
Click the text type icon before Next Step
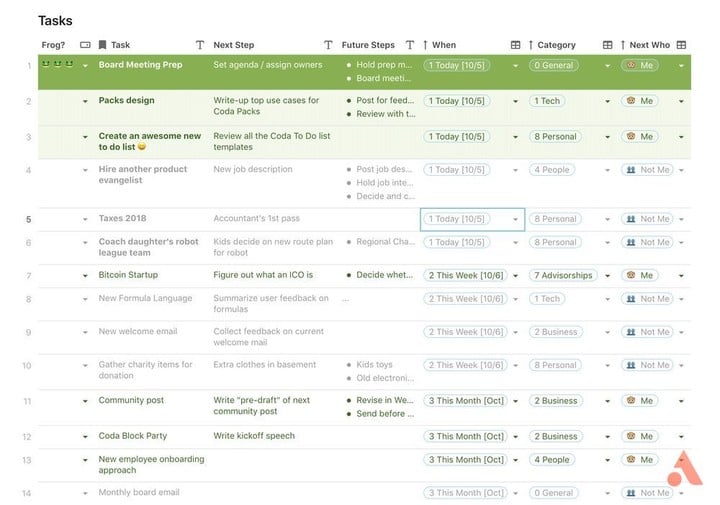(x=200, y=45)
